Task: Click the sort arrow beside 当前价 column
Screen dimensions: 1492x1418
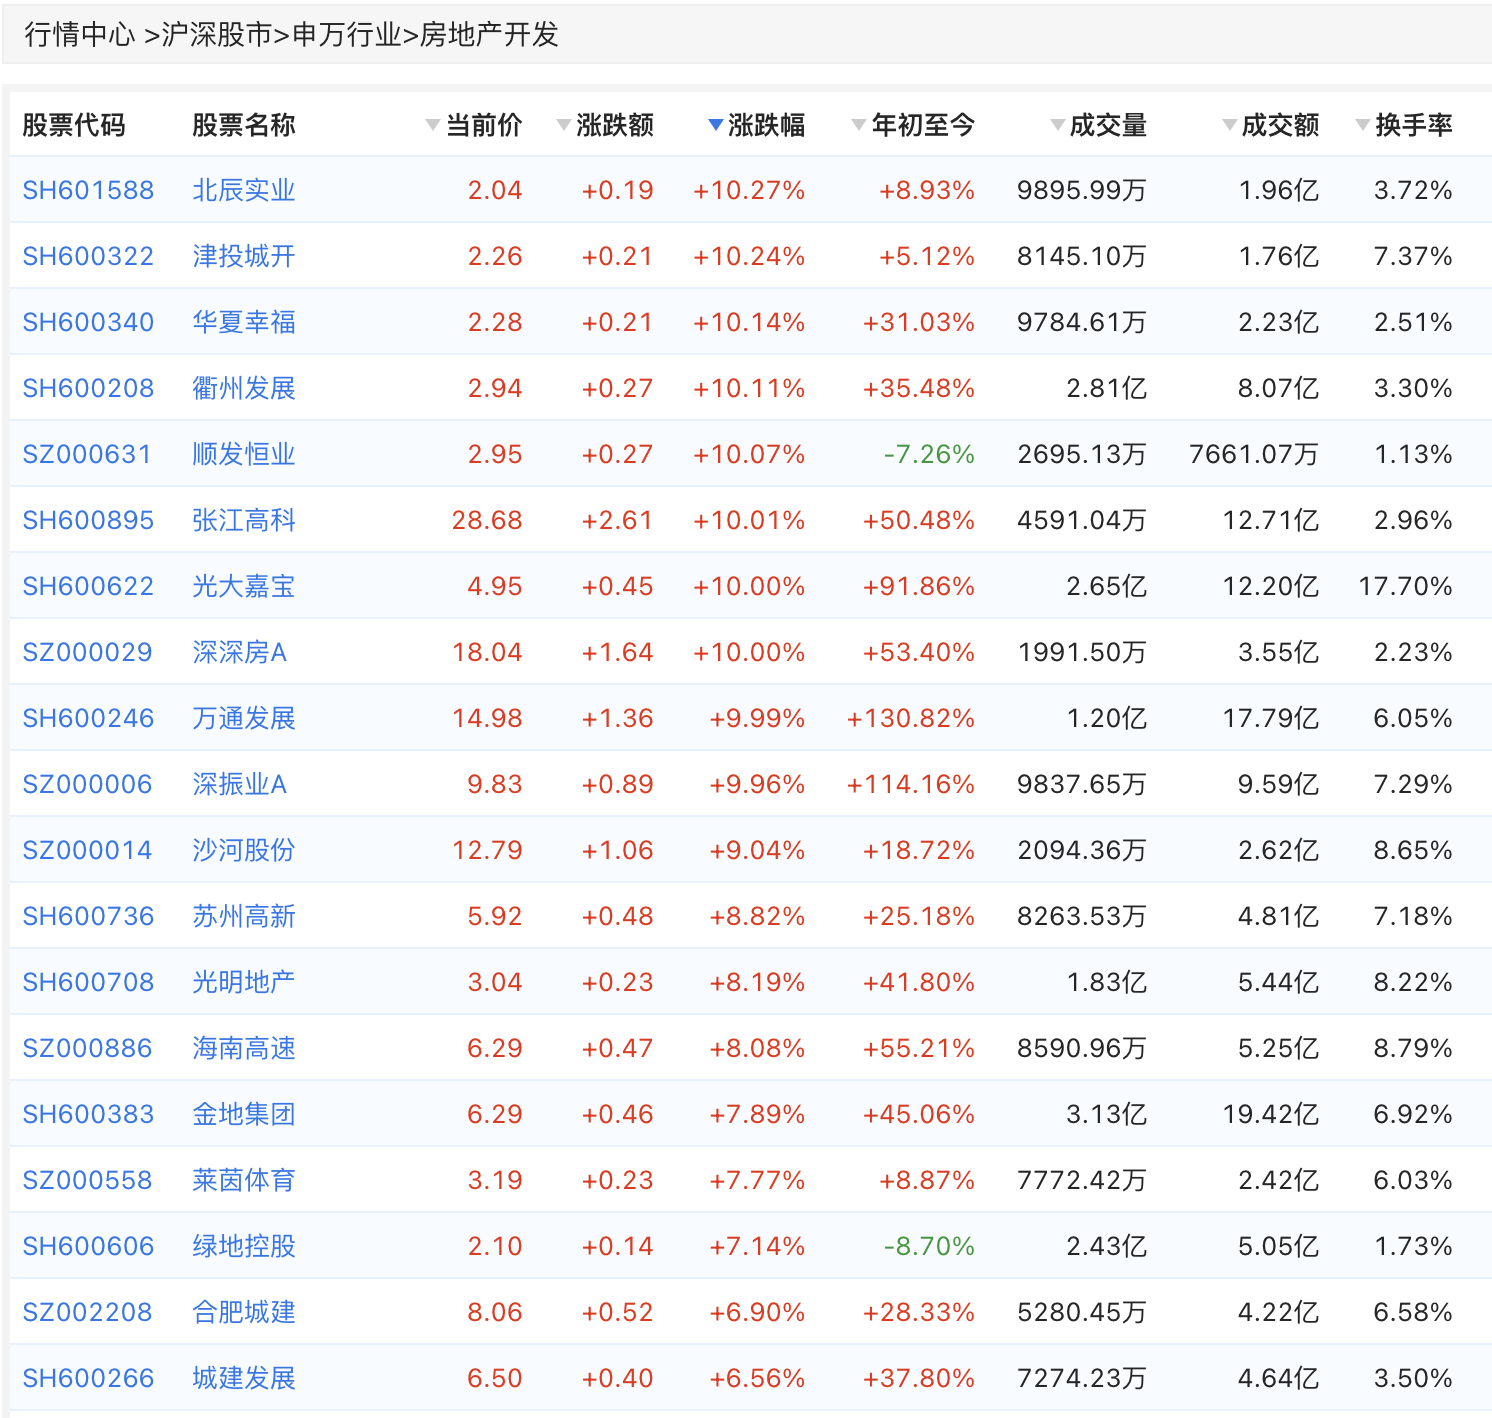Action: click(x=433, y=125)
